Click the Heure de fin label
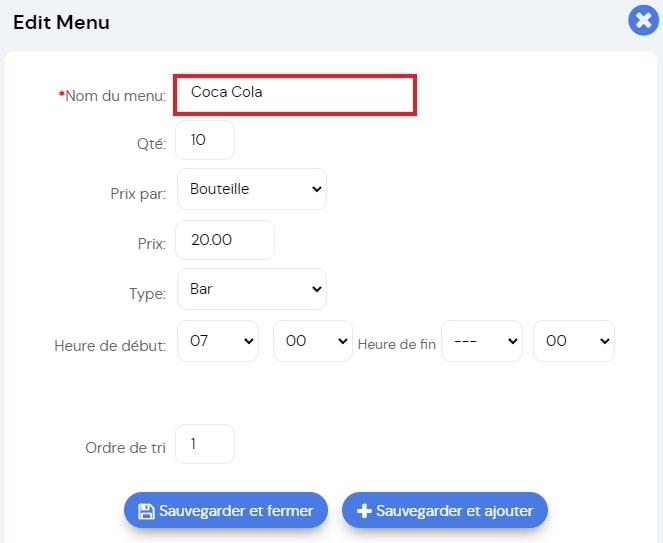This screenshot has height=543, width=663. coord(397,344)
